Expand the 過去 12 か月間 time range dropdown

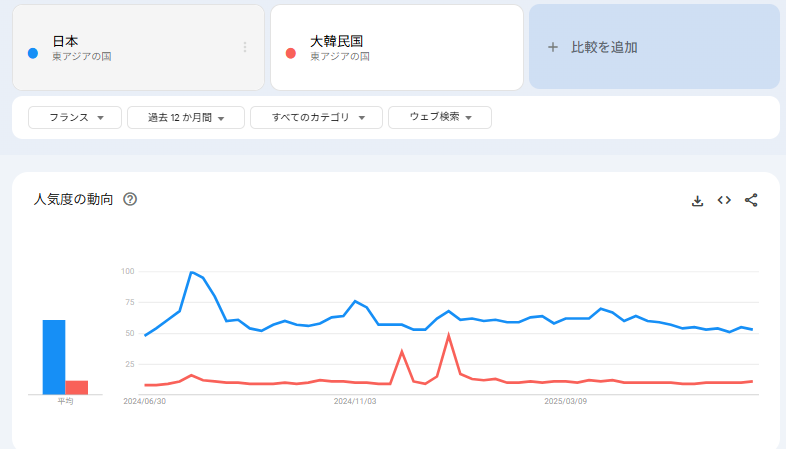[186, 118]
